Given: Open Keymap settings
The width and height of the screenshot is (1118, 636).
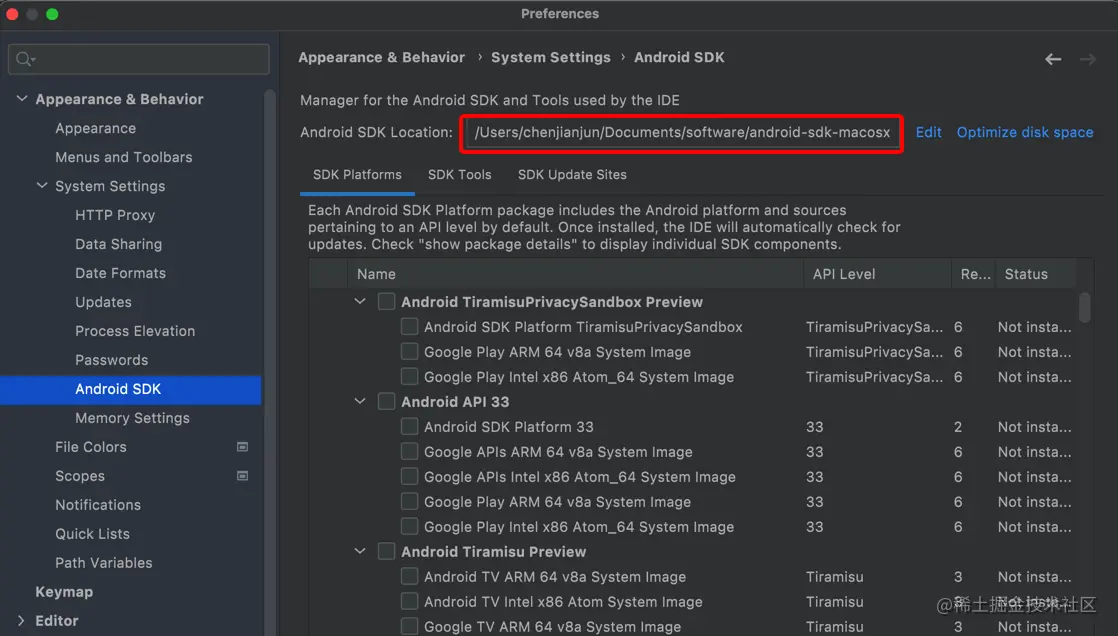Looking at the screenshot, I should (x=64, y=592).
